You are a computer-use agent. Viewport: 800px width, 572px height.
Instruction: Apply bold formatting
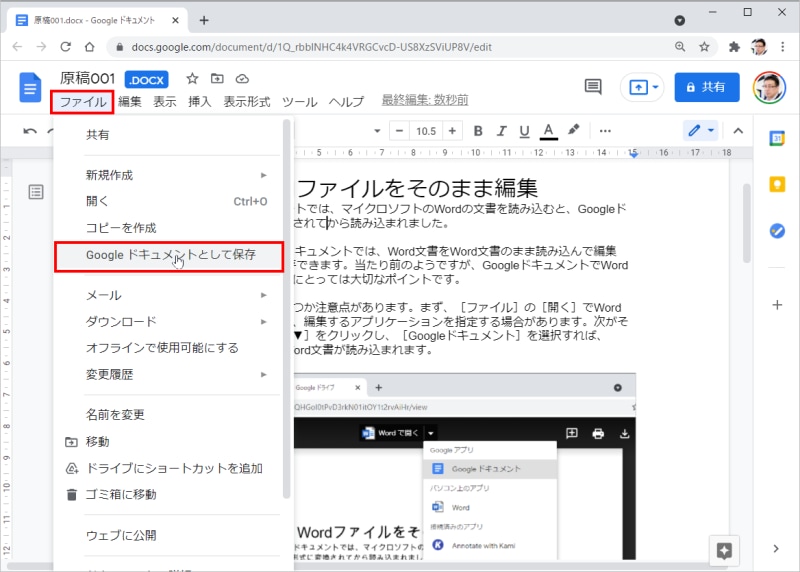tap(478, 131)
